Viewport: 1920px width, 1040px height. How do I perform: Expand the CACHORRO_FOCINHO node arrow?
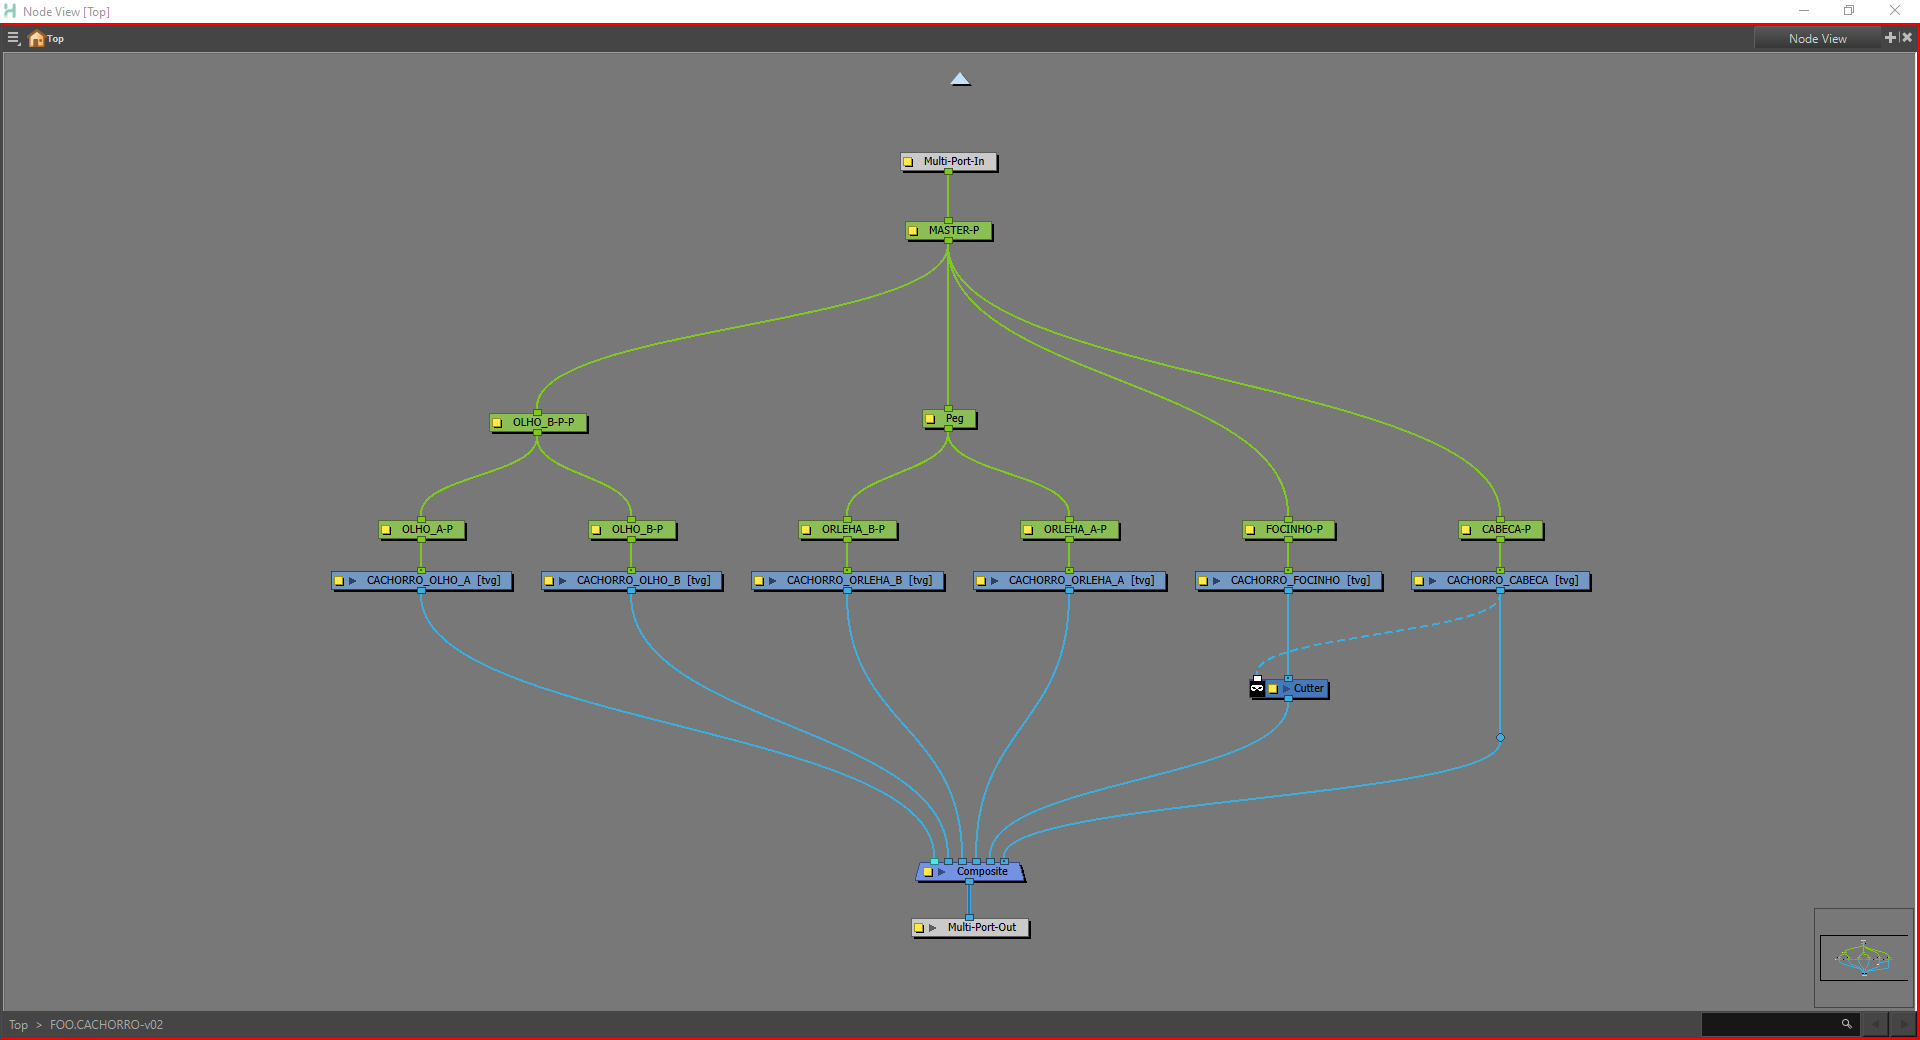point(1217,581)
